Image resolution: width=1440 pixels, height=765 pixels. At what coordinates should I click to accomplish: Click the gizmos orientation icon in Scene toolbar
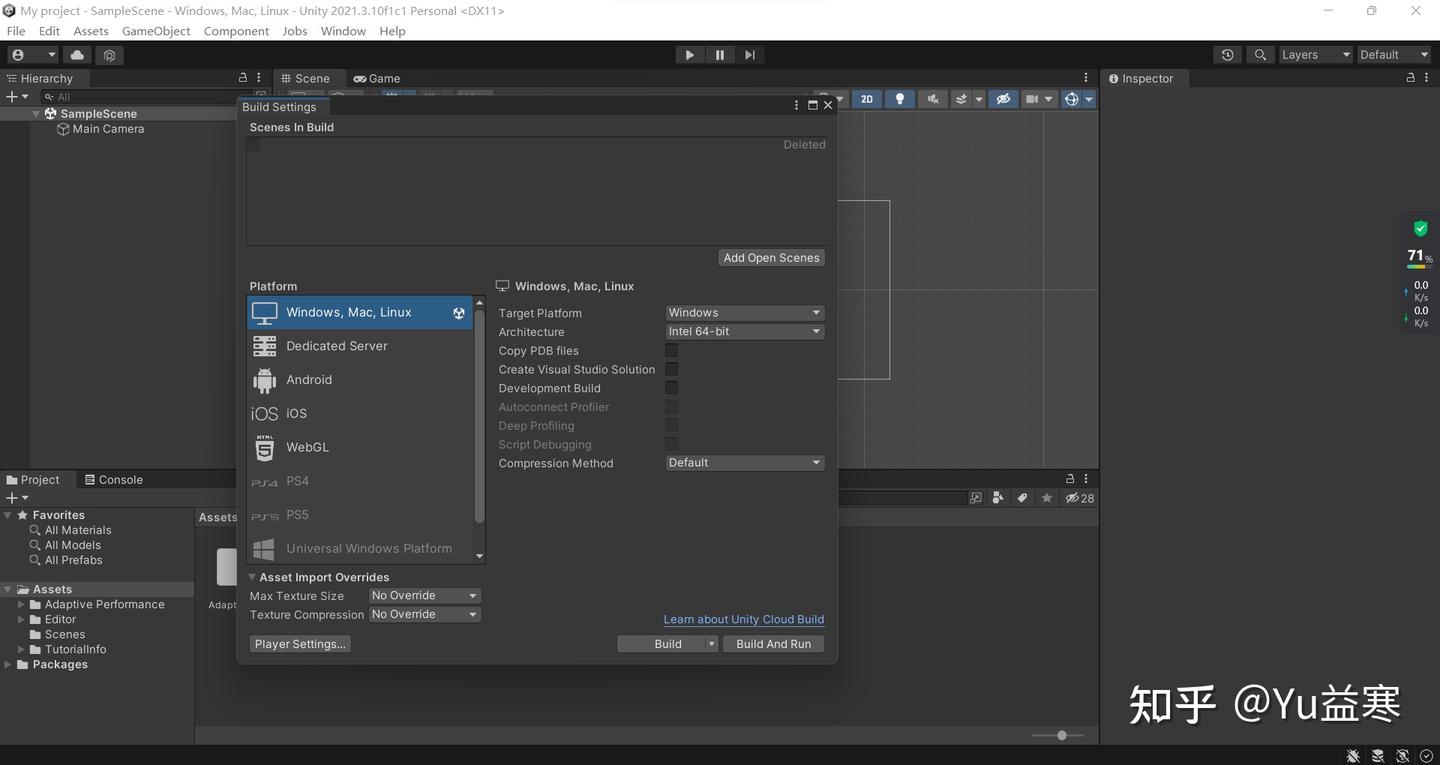pyautogui.click(x=1071, y=98)
